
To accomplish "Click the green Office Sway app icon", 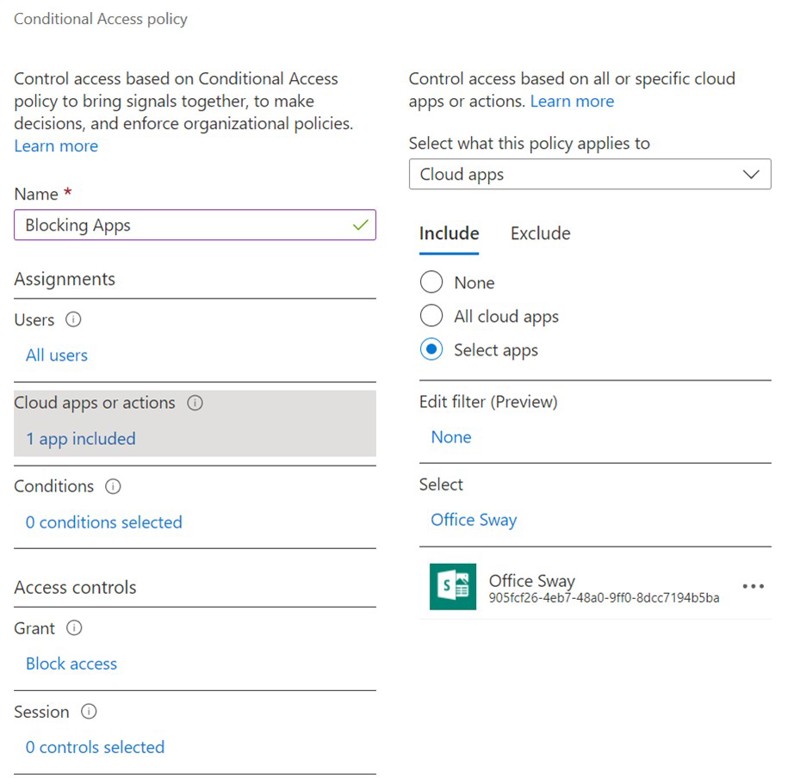I will tap(452, 587).
